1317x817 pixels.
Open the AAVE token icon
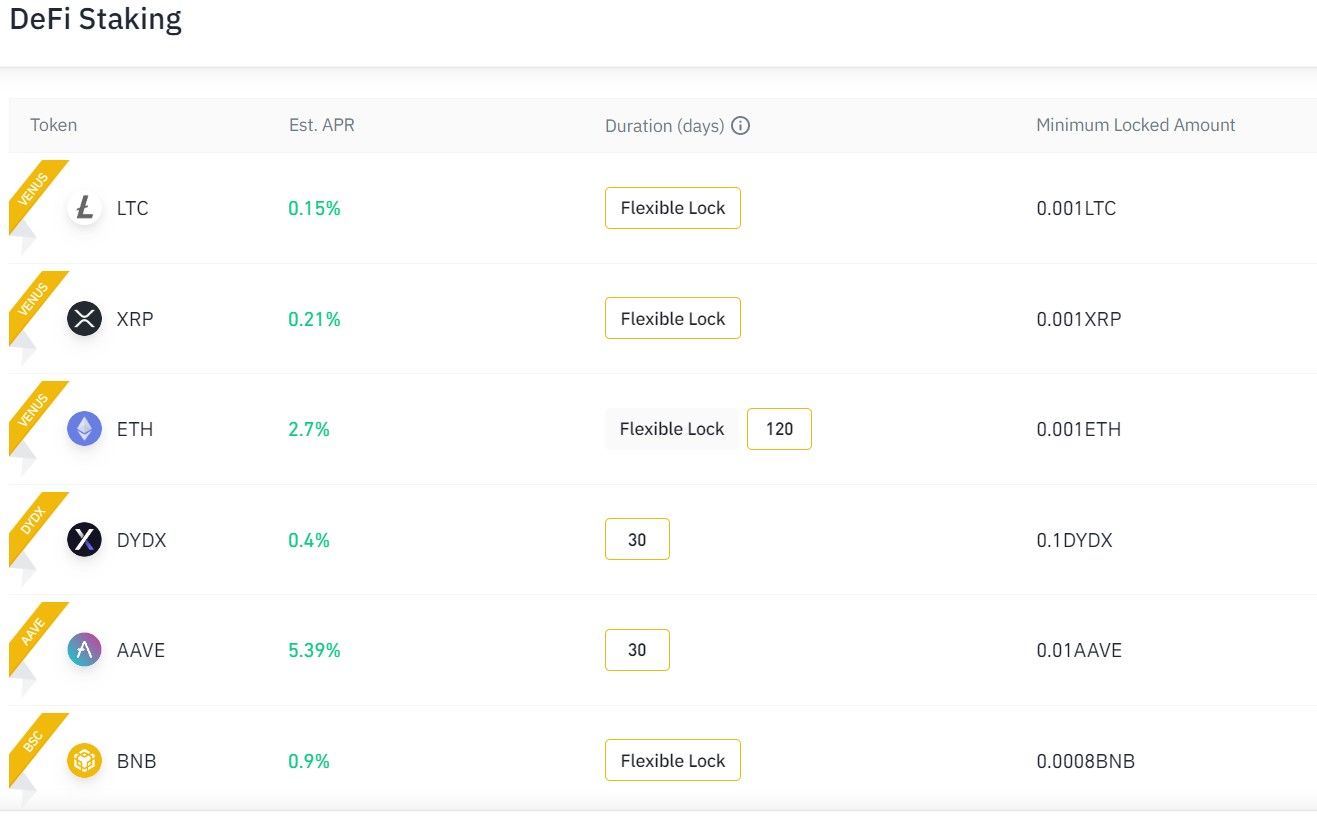pos(85,650)
